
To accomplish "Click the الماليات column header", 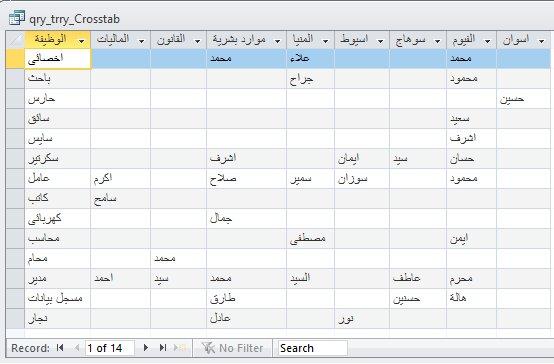I will click(x=120, y=40).
